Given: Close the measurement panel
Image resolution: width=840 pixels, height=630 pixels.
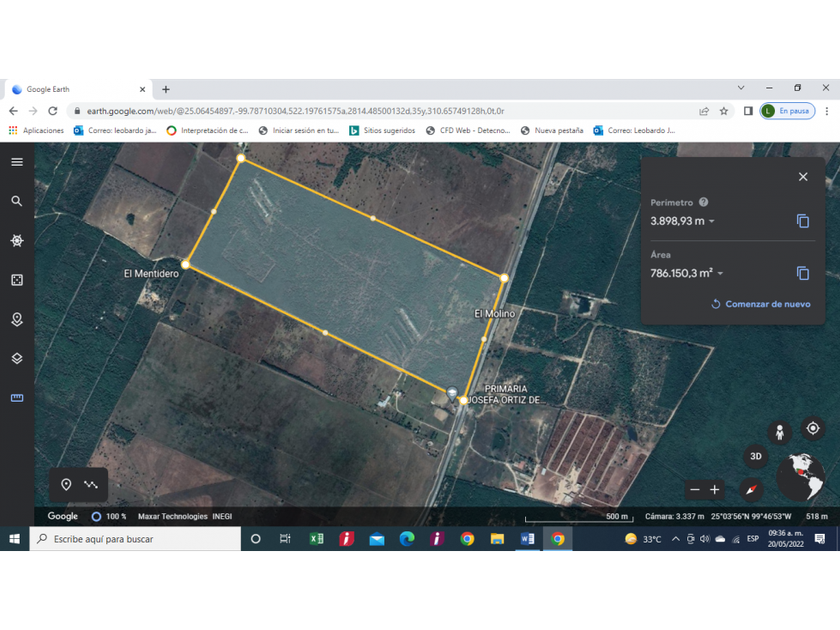Looking at the screenshot, I should click(x=802, y=177).
